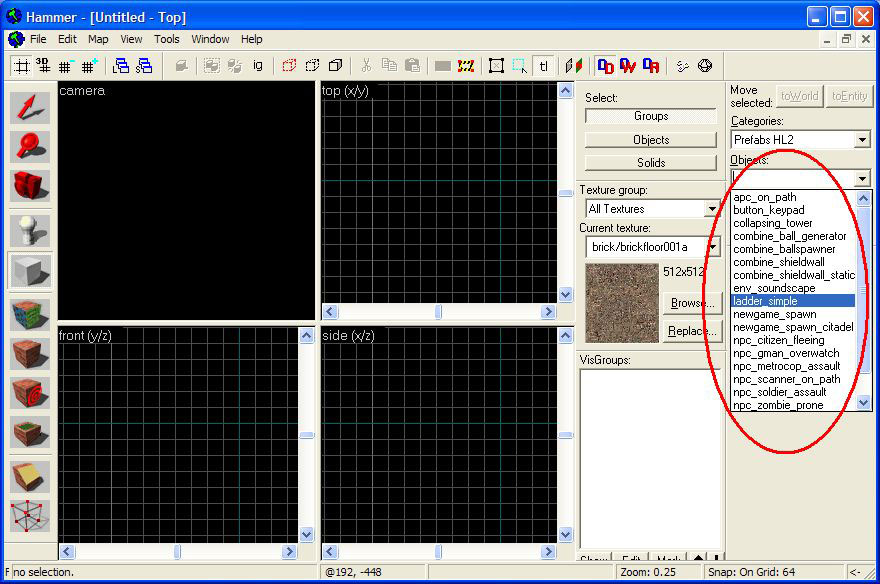Select the Magnify tool
Screen dimensions: 880x584
pos(30,146)
